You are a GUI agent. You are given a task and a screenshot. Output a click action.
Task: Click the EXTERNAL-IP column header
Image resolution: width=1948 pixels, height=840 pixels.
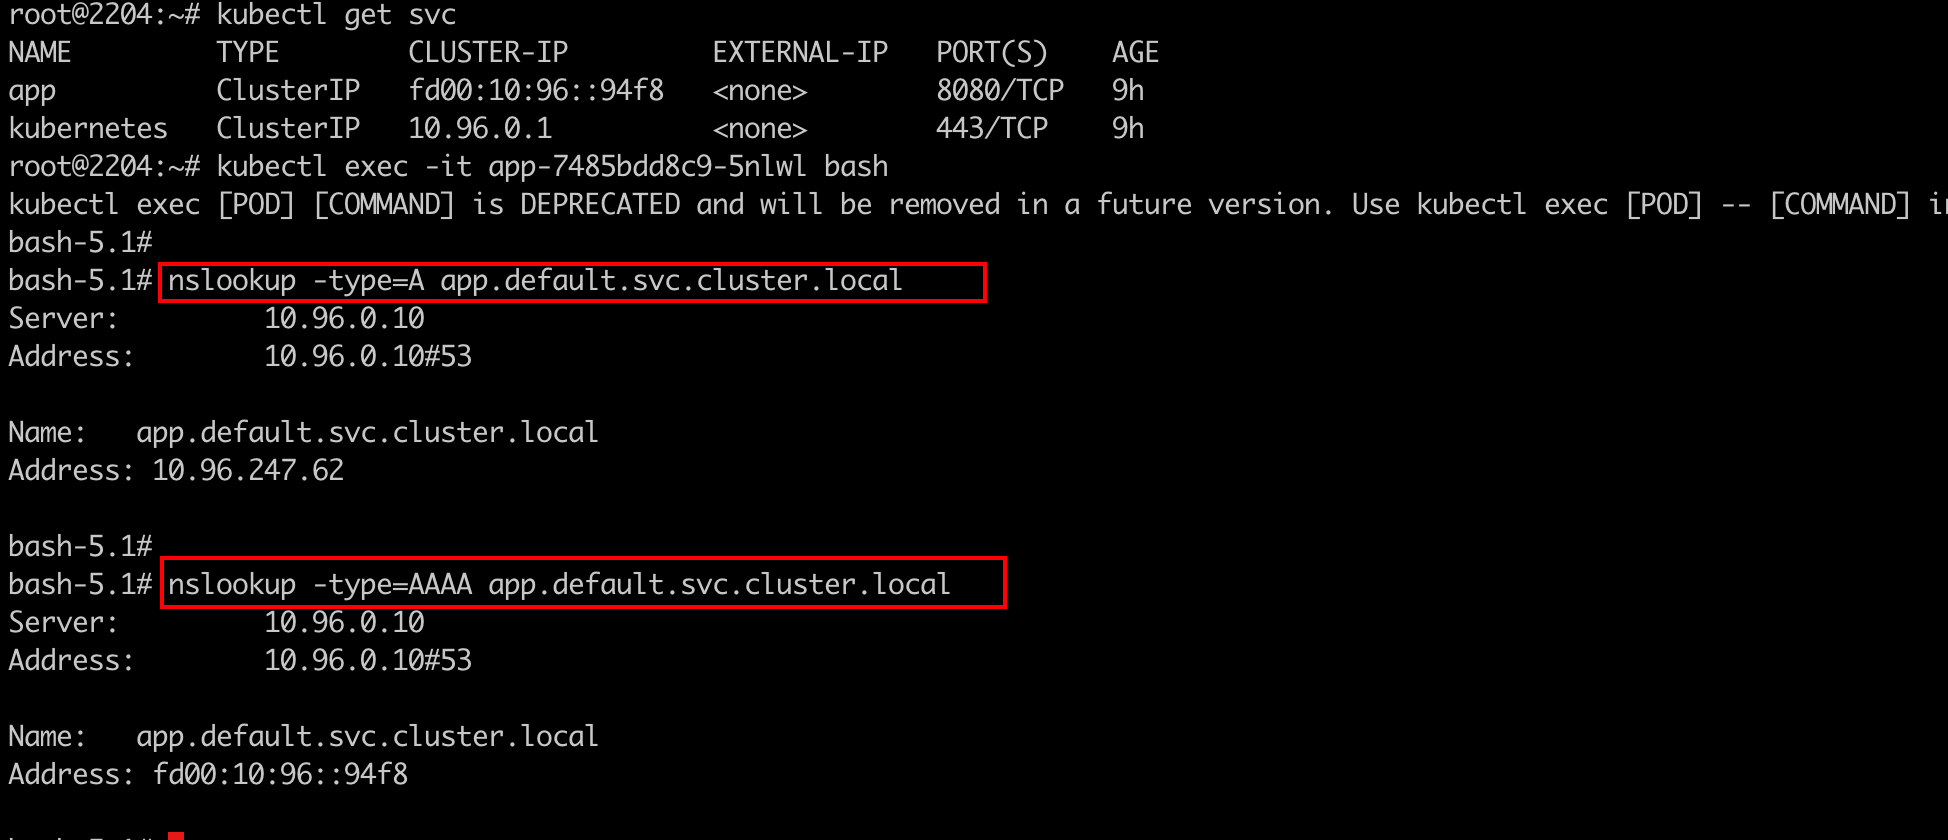[800, 53]
